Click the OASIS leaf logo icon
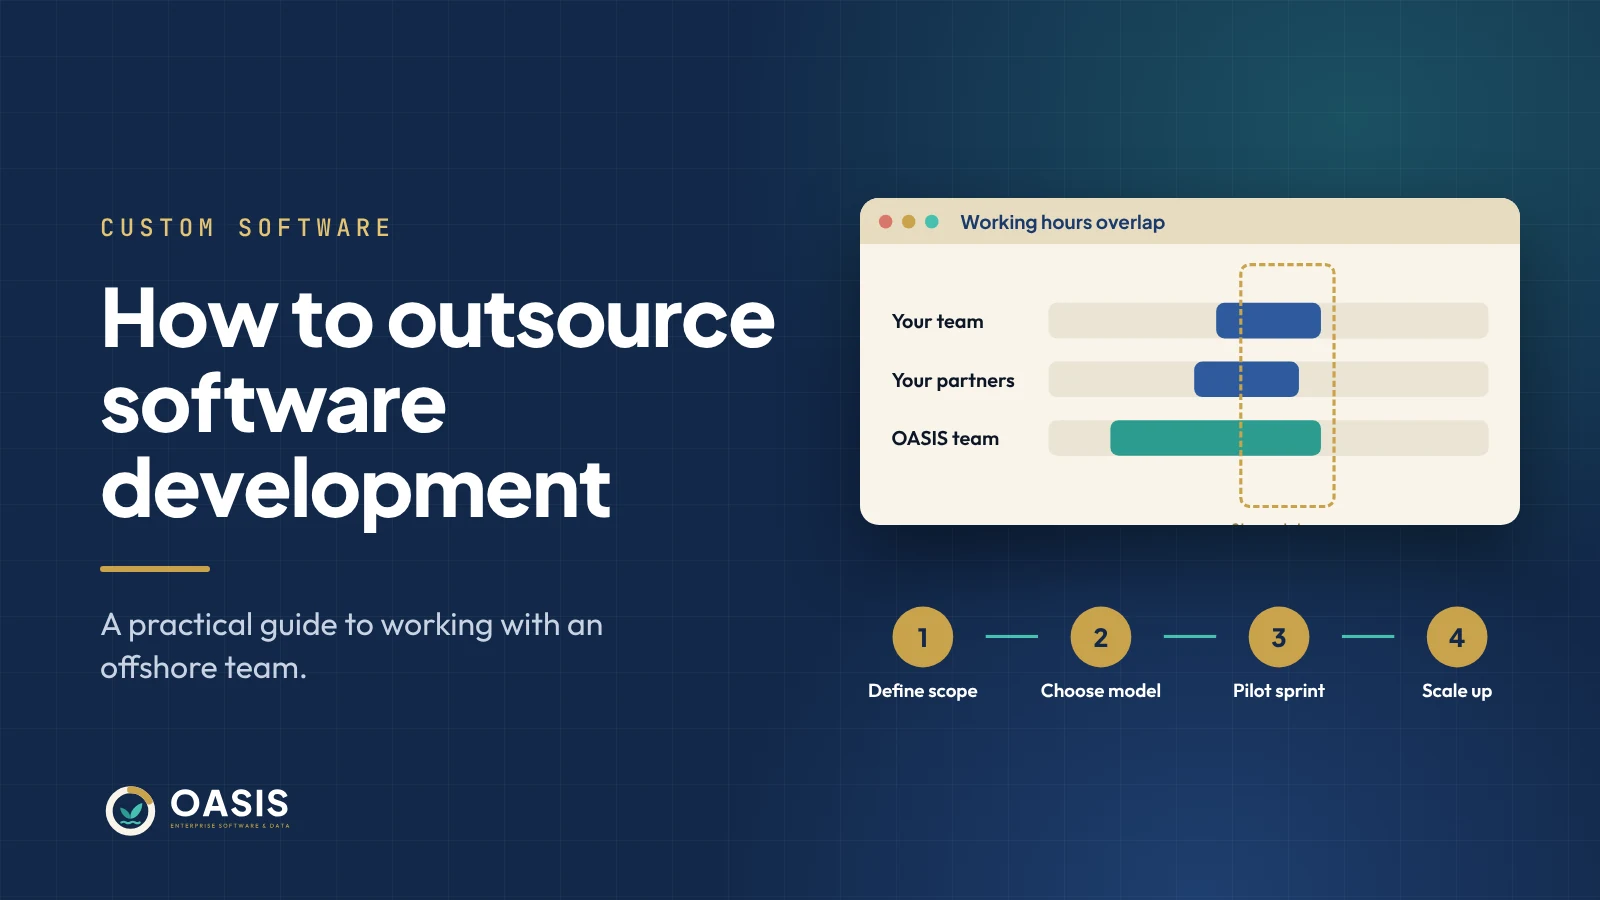Image resolution: width=1600 pixels, height=900 pixels. click(x=130, y=810)
